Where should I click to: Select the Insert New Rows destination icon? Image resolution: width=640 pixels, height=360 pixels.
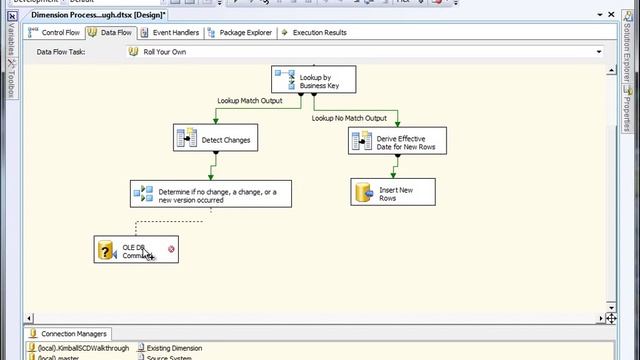pos(364,192)
